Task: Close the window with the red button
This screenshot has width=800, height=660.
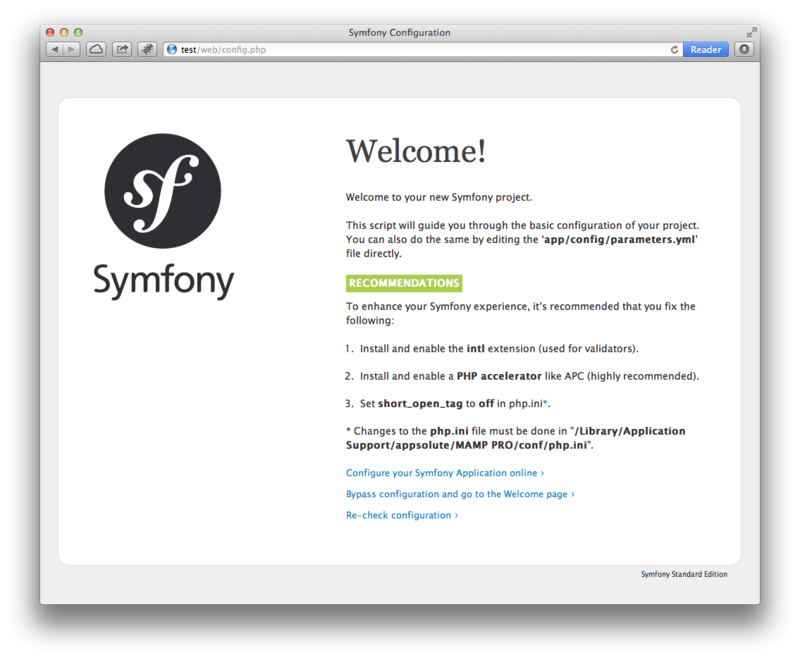Action: pyautogui.click(x=50, y=32)
